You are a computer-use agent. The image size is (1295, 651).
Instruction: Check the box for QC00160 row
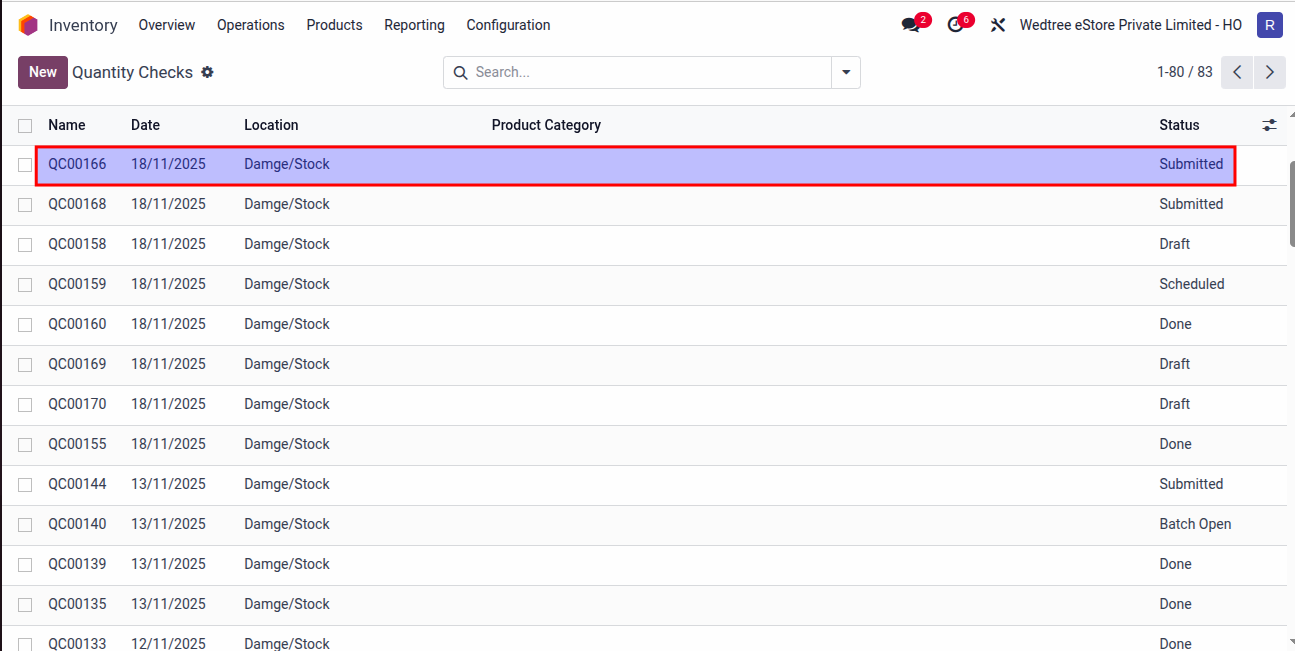pyautogui.click(x=25, y=325)
